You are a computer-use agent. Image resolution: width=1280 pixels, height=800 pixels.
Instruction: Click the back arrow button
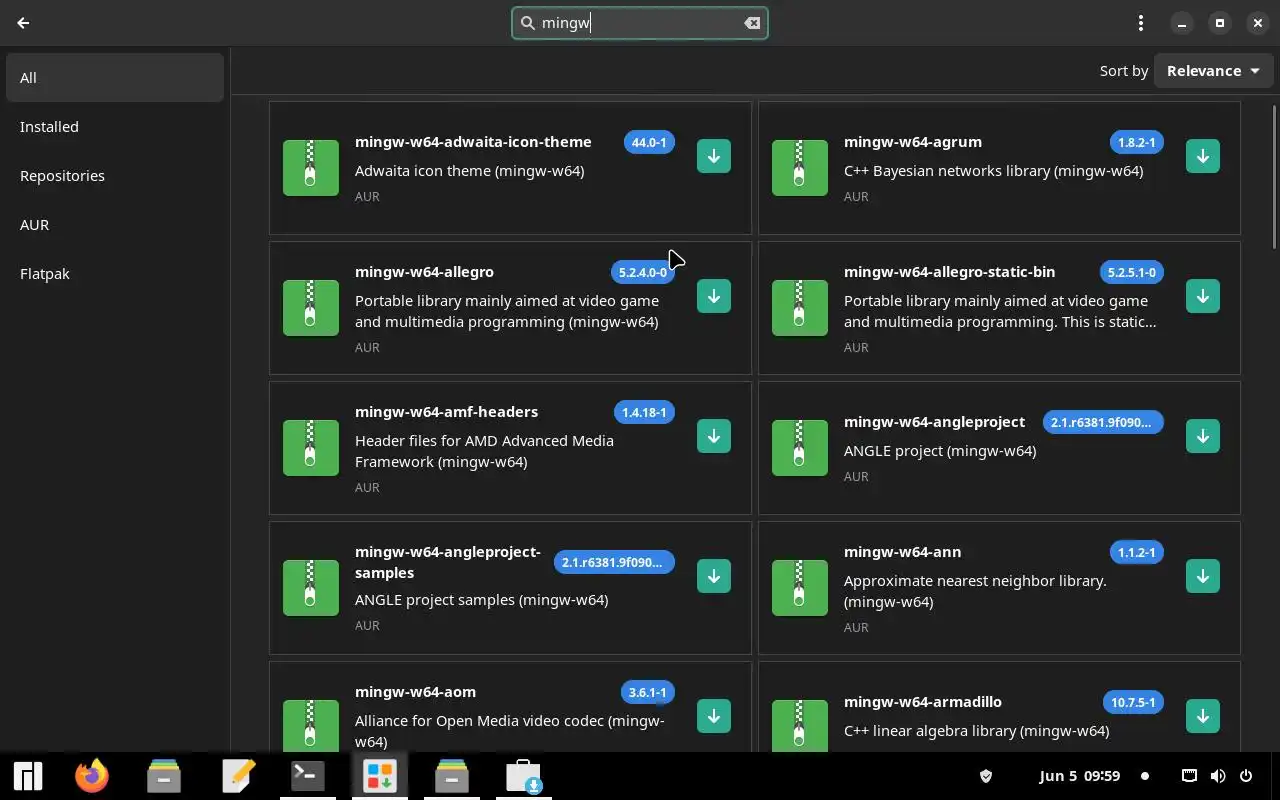23,23
